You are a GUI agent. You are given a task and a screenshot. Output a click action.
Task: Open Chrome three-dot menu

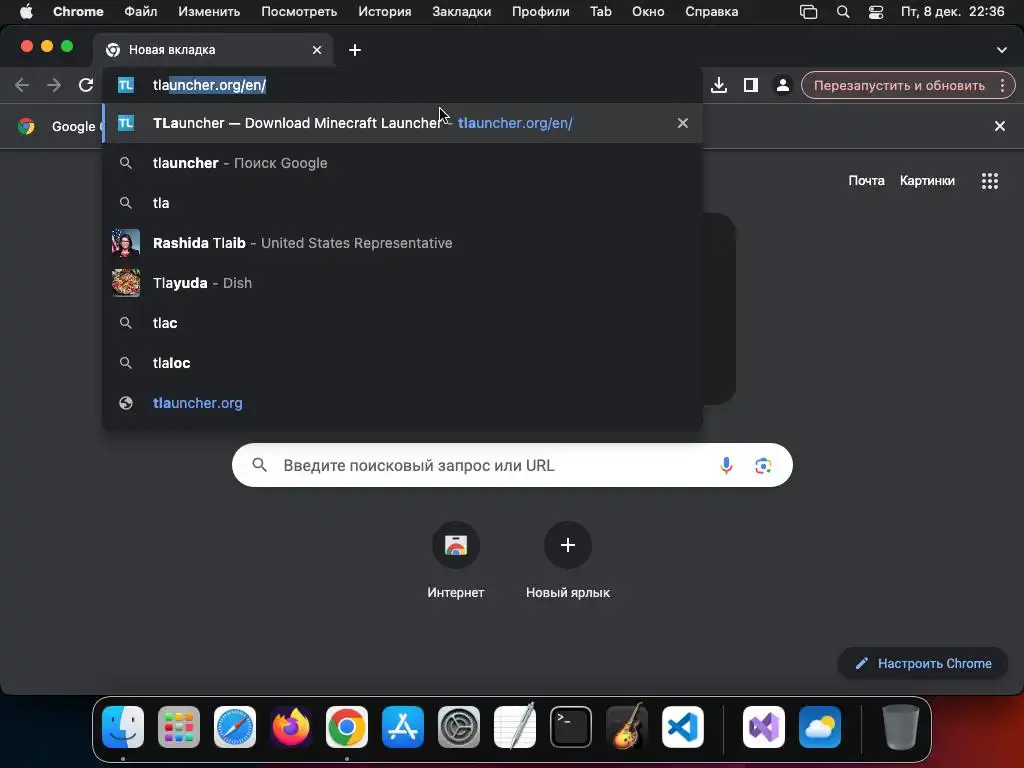[x=1002, y=85]
